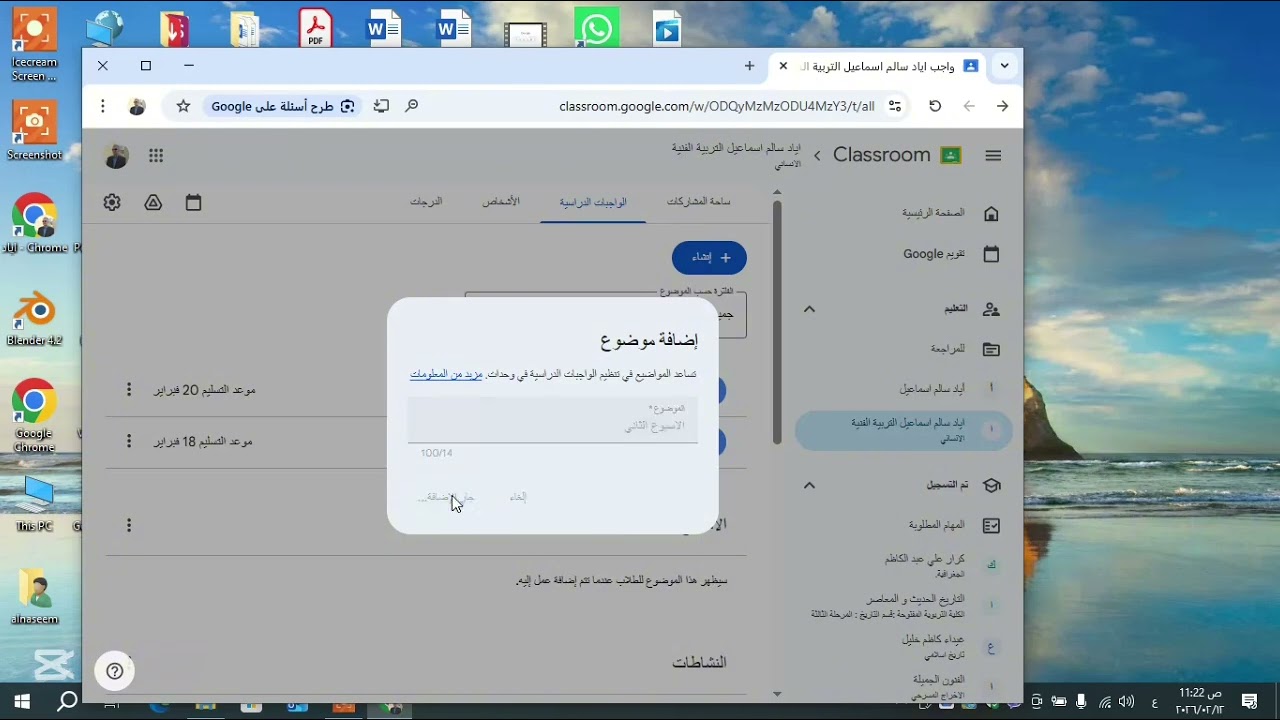
Task: Click the page vertical scrollbar thumb
Action: pyautogui.click(x=777, y=323)
